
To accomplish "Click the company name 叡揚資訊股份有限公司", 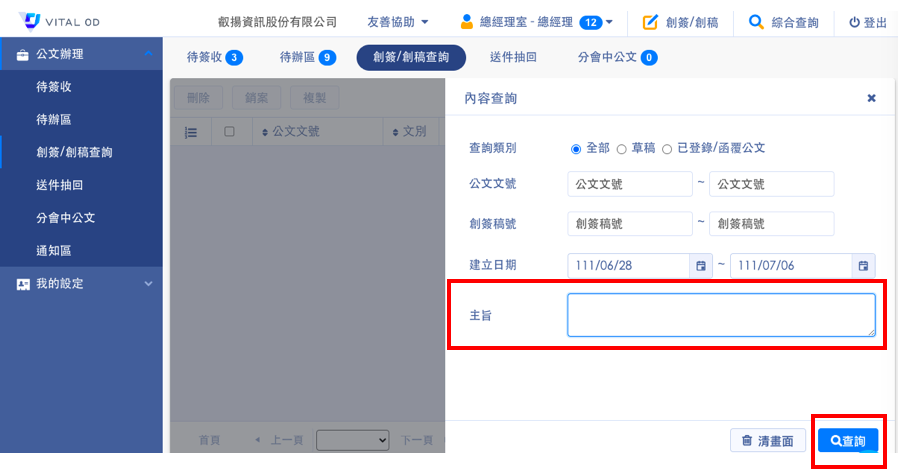I will click(277, 22).
